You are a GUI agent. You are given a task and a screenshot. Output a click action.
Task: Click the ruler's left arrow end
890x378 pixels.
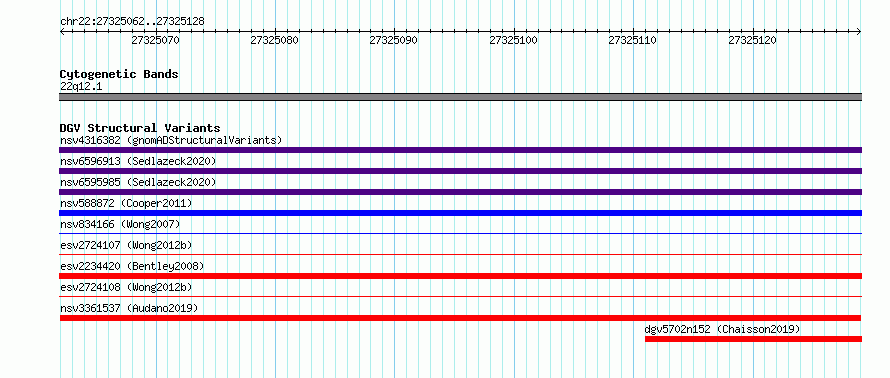(x=62, y=32)
